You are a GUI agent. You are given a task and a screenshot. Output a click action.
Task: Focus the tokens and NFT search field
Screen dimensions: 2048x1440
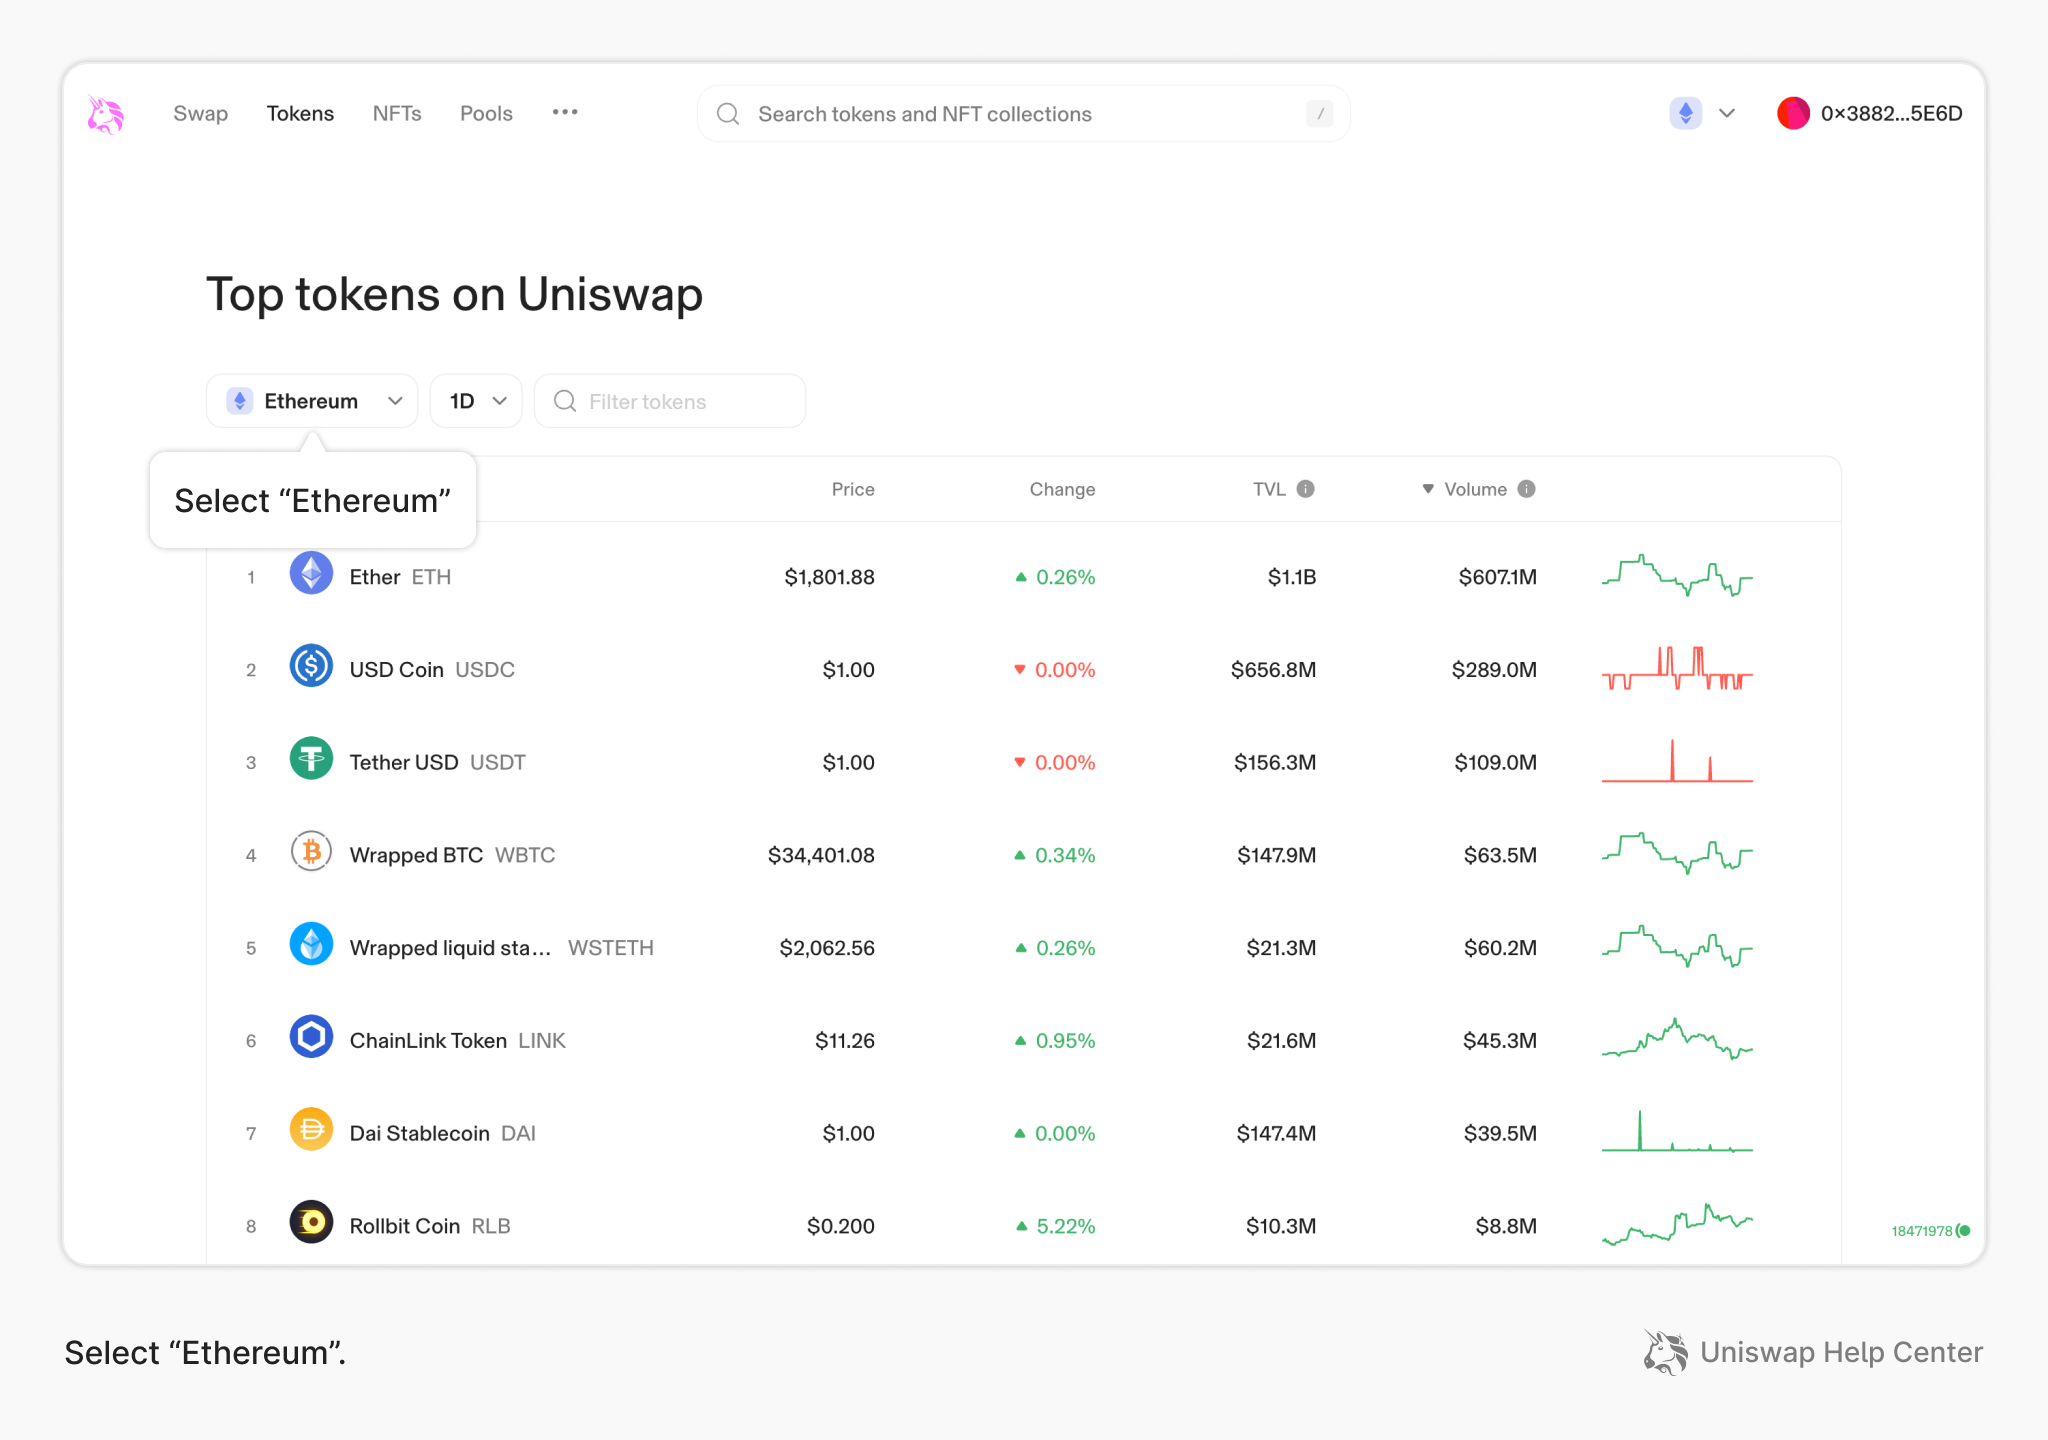pyautogui.click(x=1024, y=114)
